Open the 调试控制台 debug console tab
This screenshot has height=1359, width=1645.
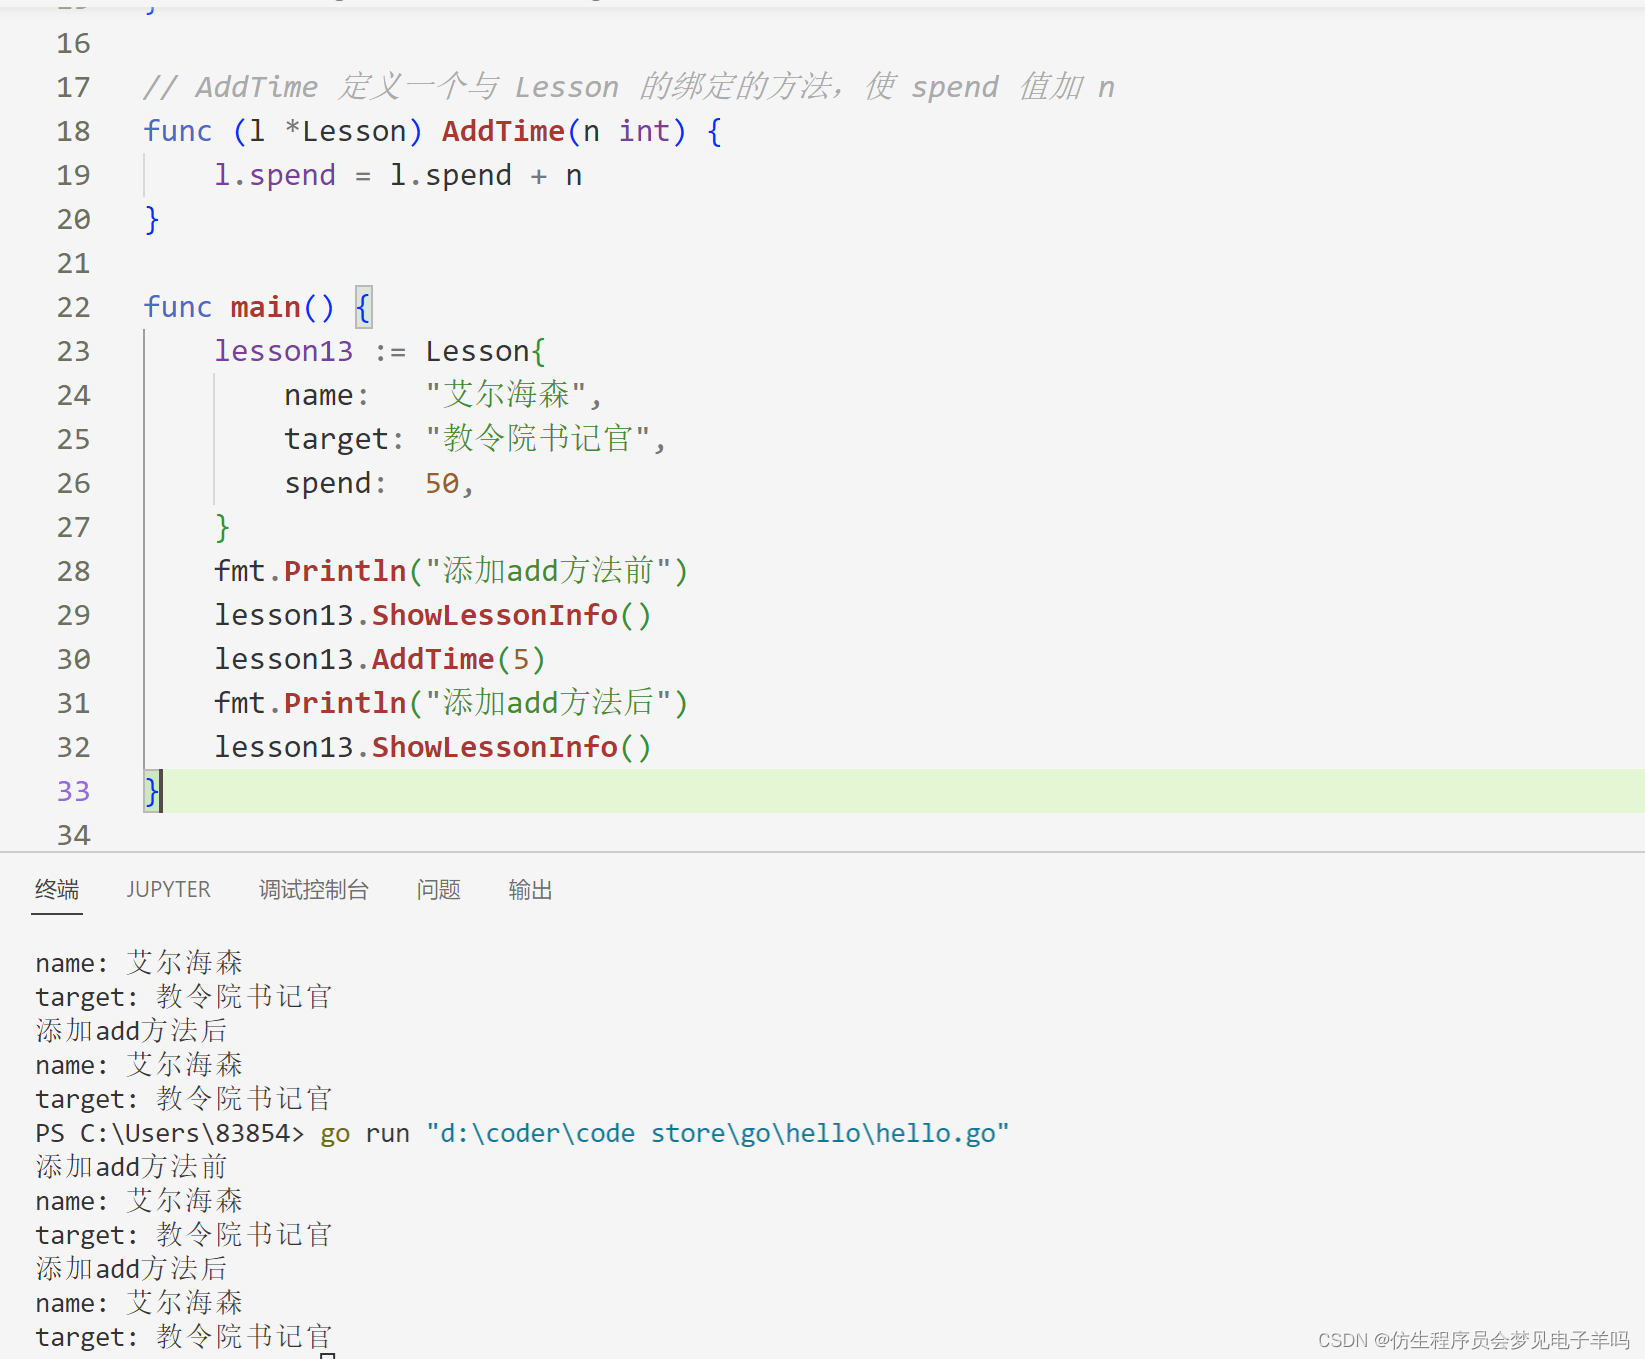313,889
